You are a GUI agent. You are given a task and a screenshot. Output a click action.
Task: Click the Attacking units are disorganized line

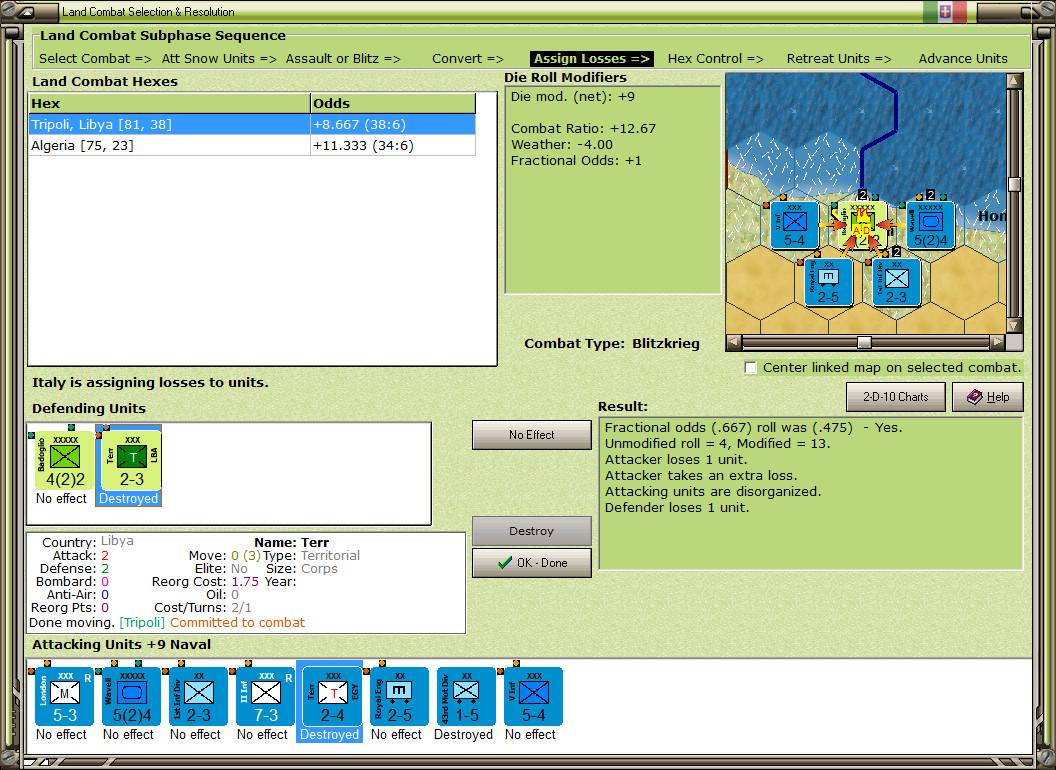click(x=713, y=492)
